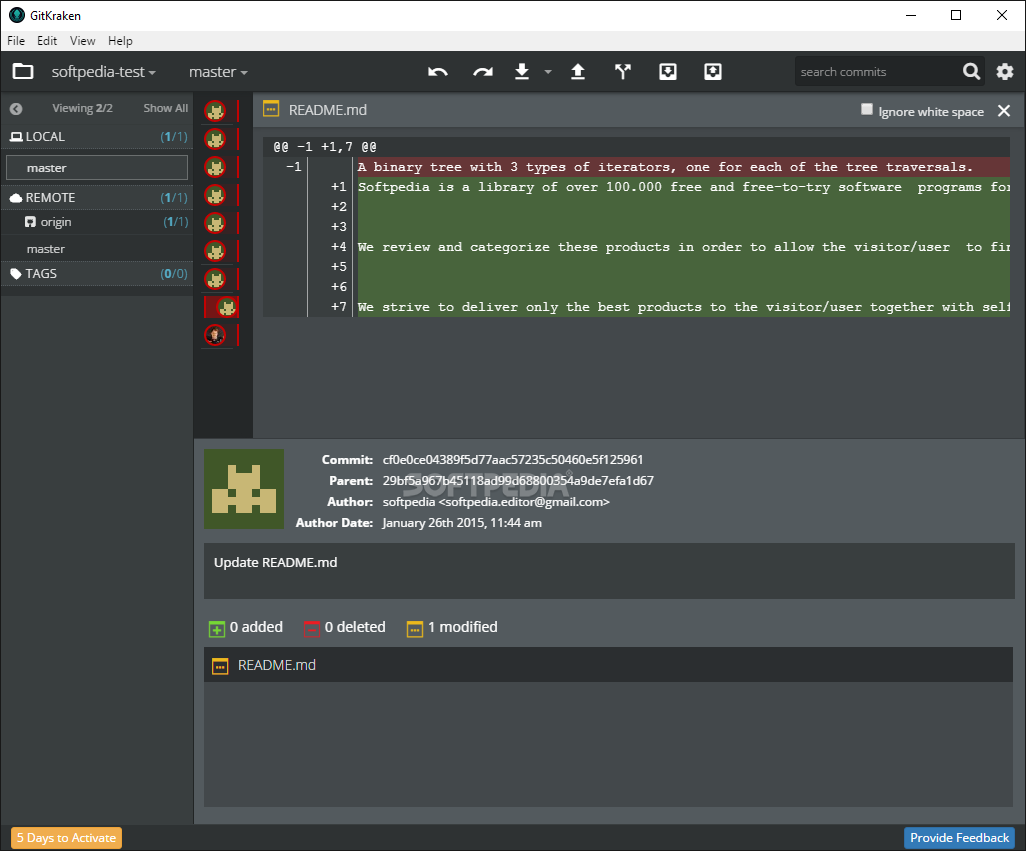Click the Provide Feedback button
The width and height of the screenshot is (1026, 851).
pos(959,838)
